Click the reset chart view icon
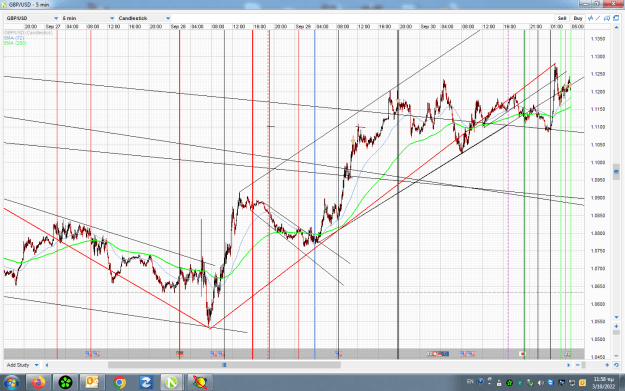Screen dimensions: 625x391 [x=616, y=365]
